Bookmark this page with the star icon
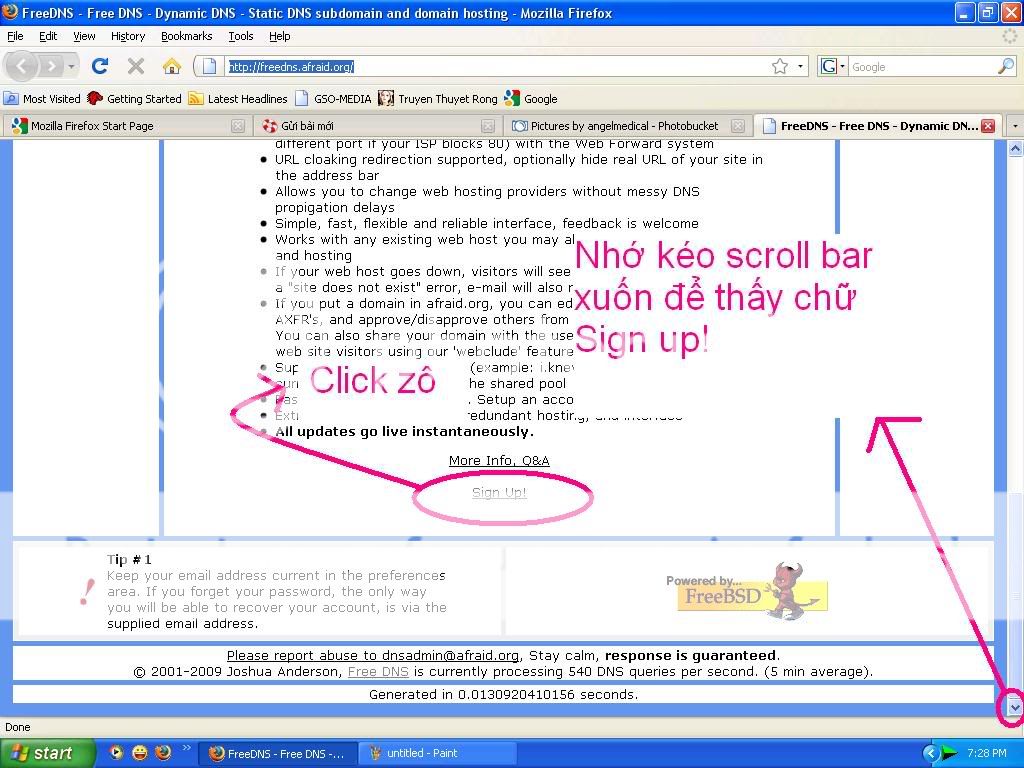Screen dimensions: 1024x768 (780, 66)
